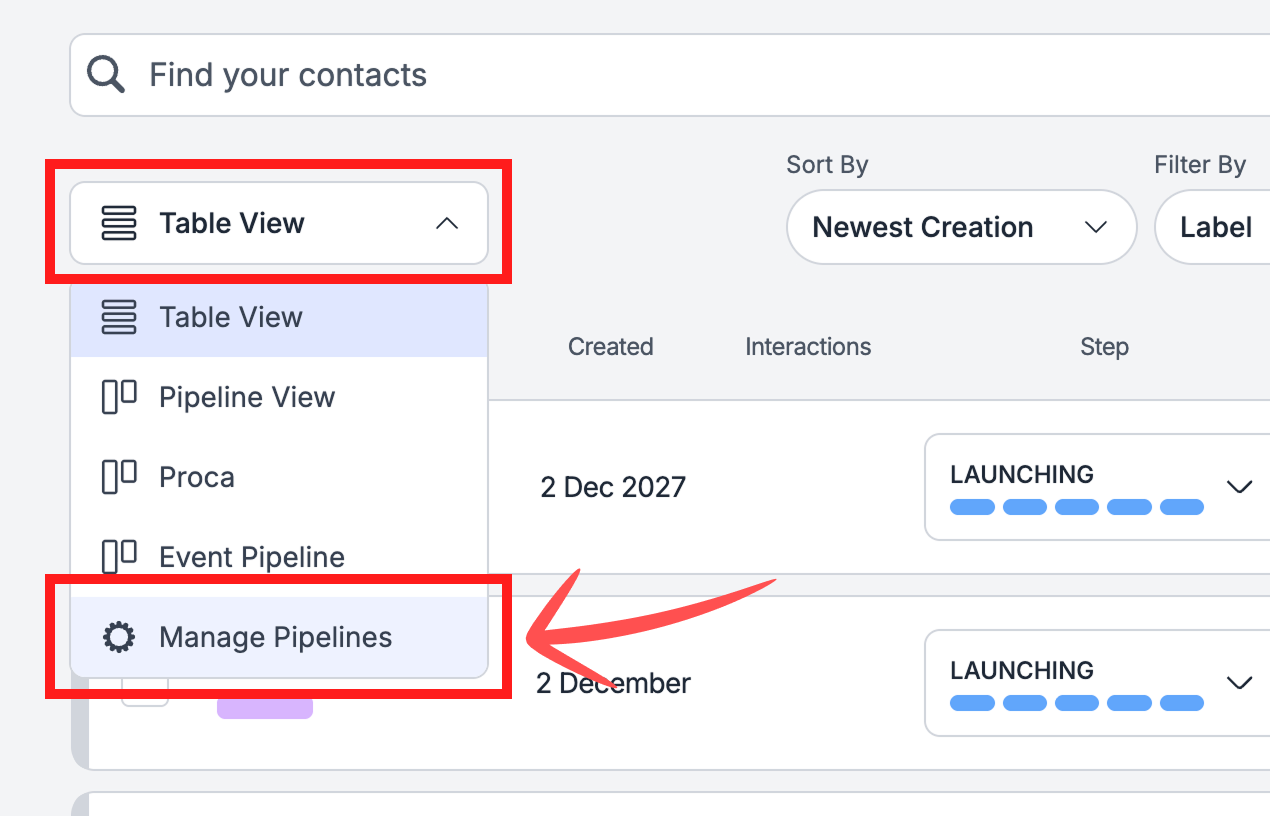Open the Newest Creation sort dropdown
Image resolution: width=1270 pixels, height=816 pixels.
(961, 227)
